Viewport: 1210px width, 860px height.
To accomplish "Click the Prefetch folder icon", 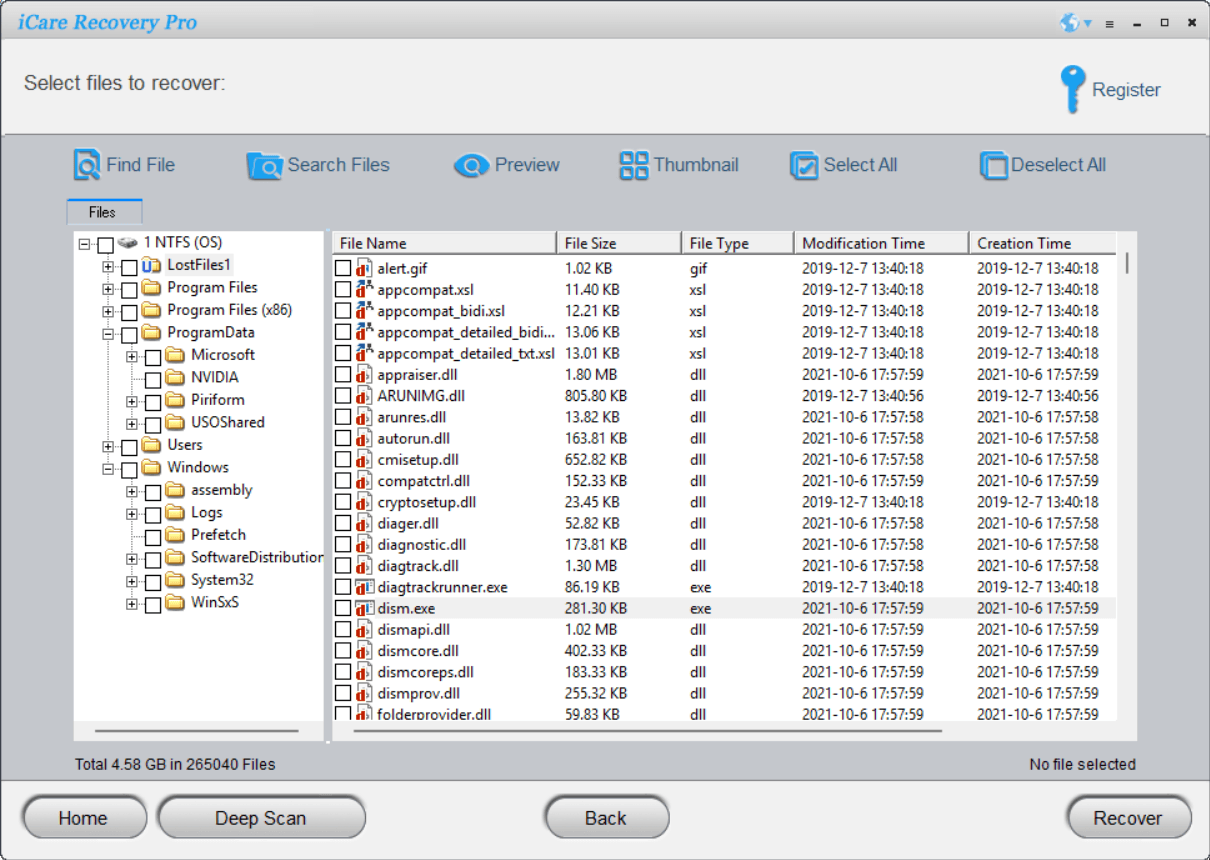I will pyautogui.click(x=175, y=535).
